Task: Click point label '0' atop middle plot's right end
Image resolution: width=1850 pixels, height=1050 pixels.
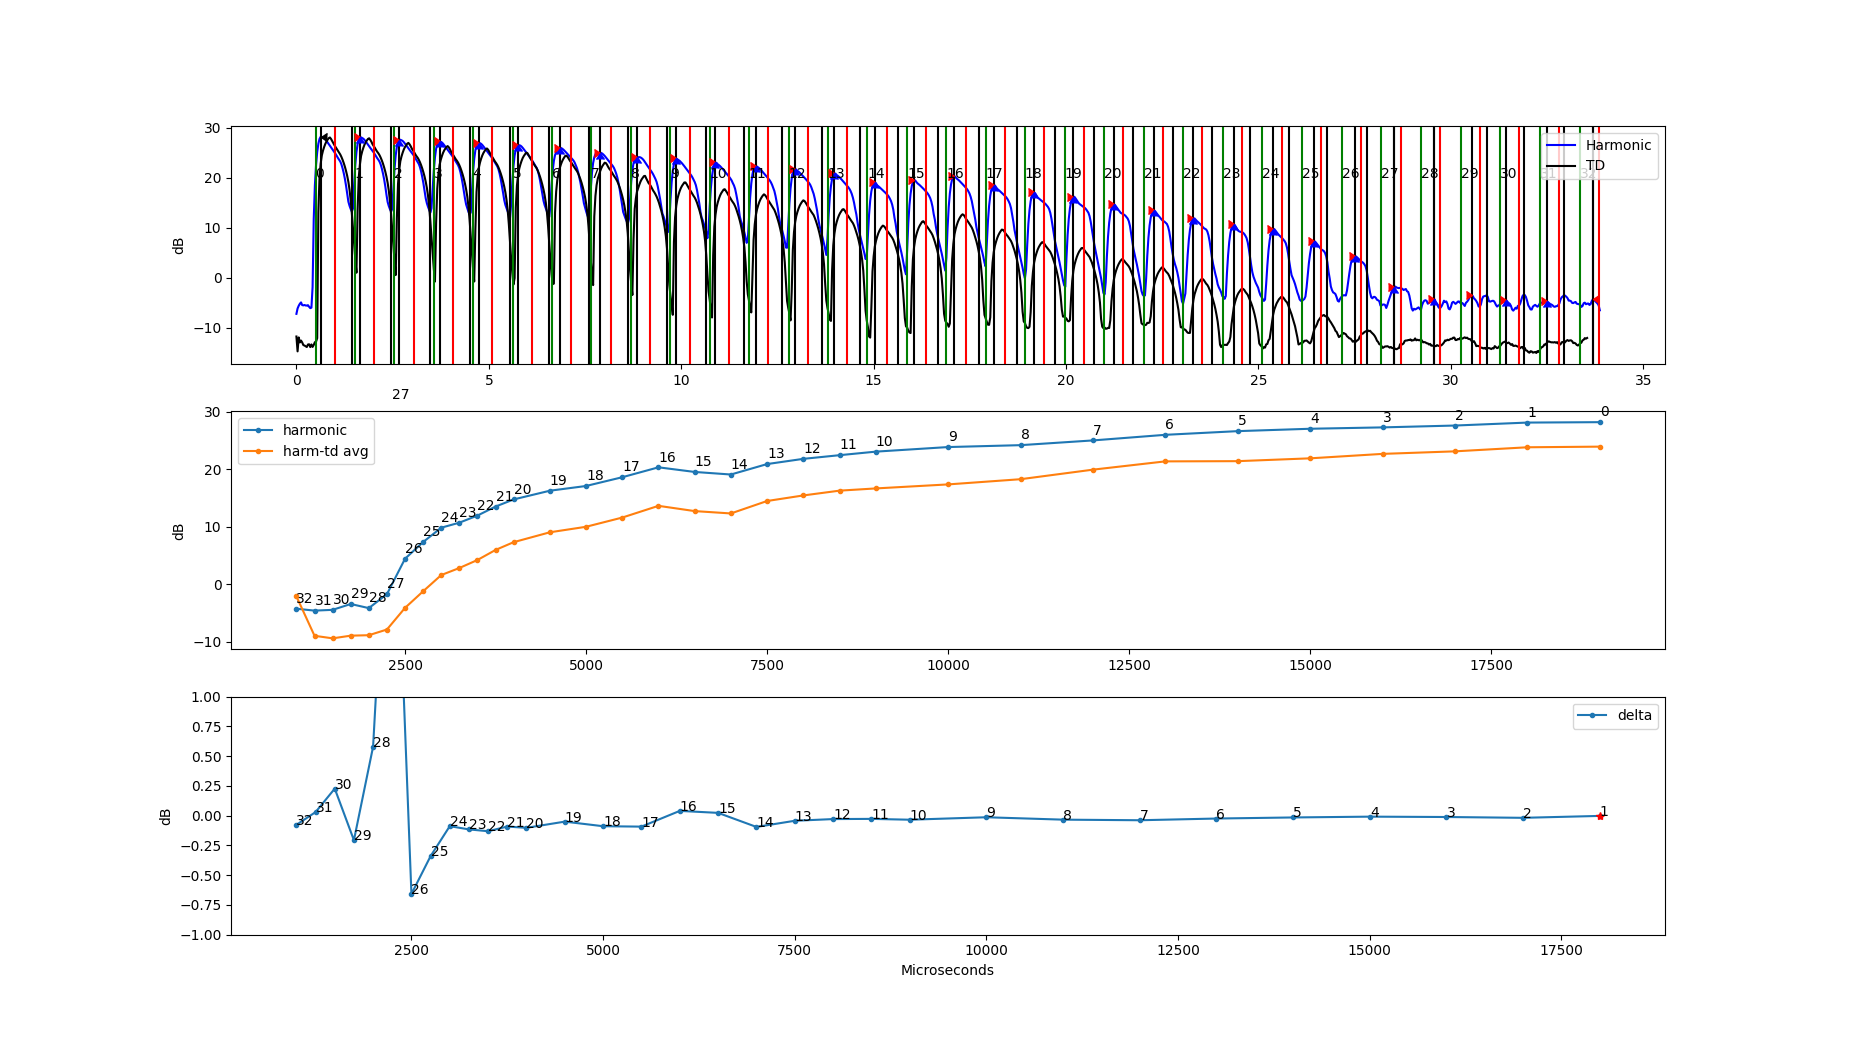Action: pyautogui.click(x=1605, y=411)
